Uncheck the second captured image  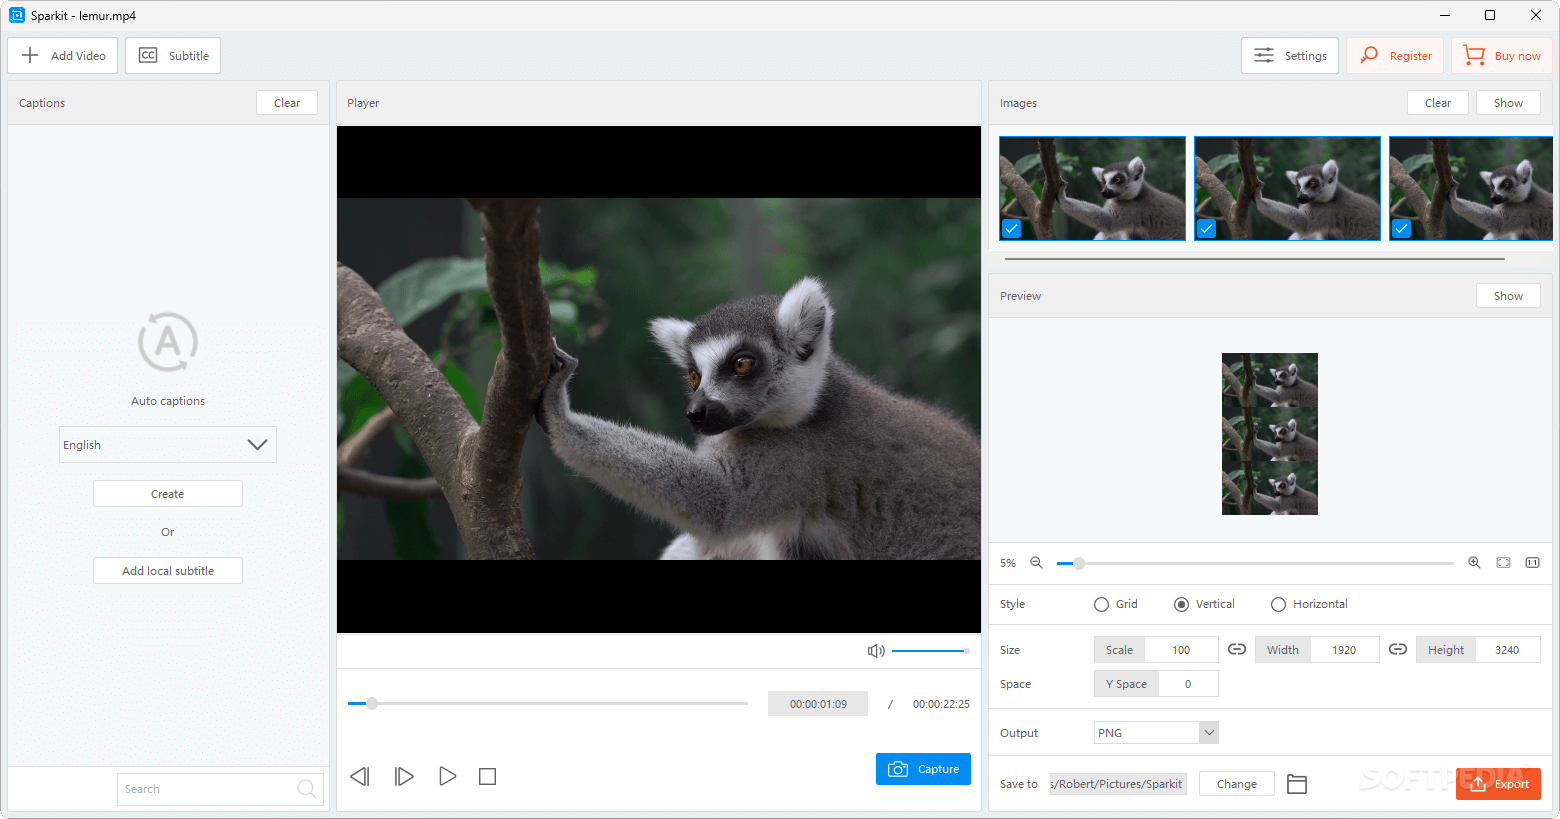click(x=1207, y=229)
